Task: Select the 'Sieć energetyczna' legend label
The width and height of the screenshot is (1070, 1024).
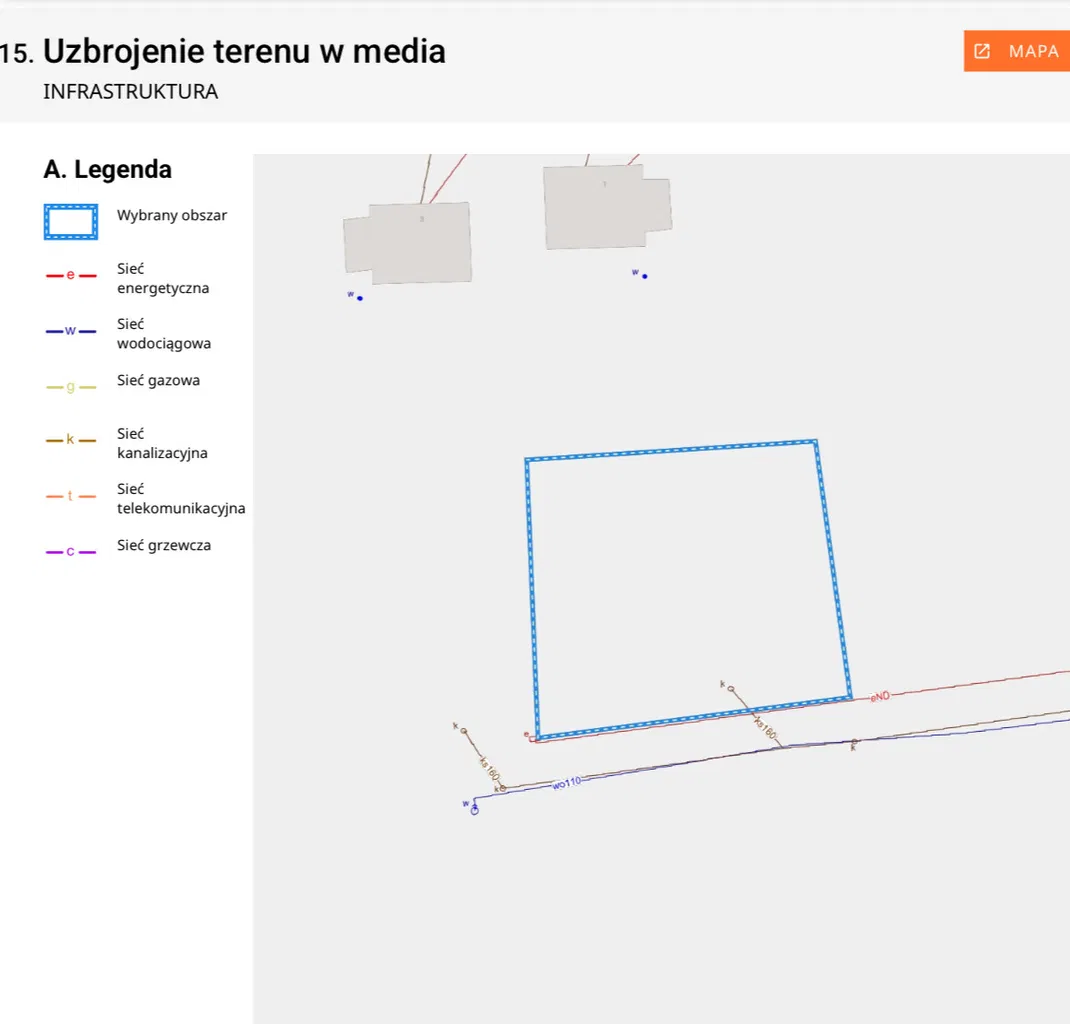Action: coord(162,279)
